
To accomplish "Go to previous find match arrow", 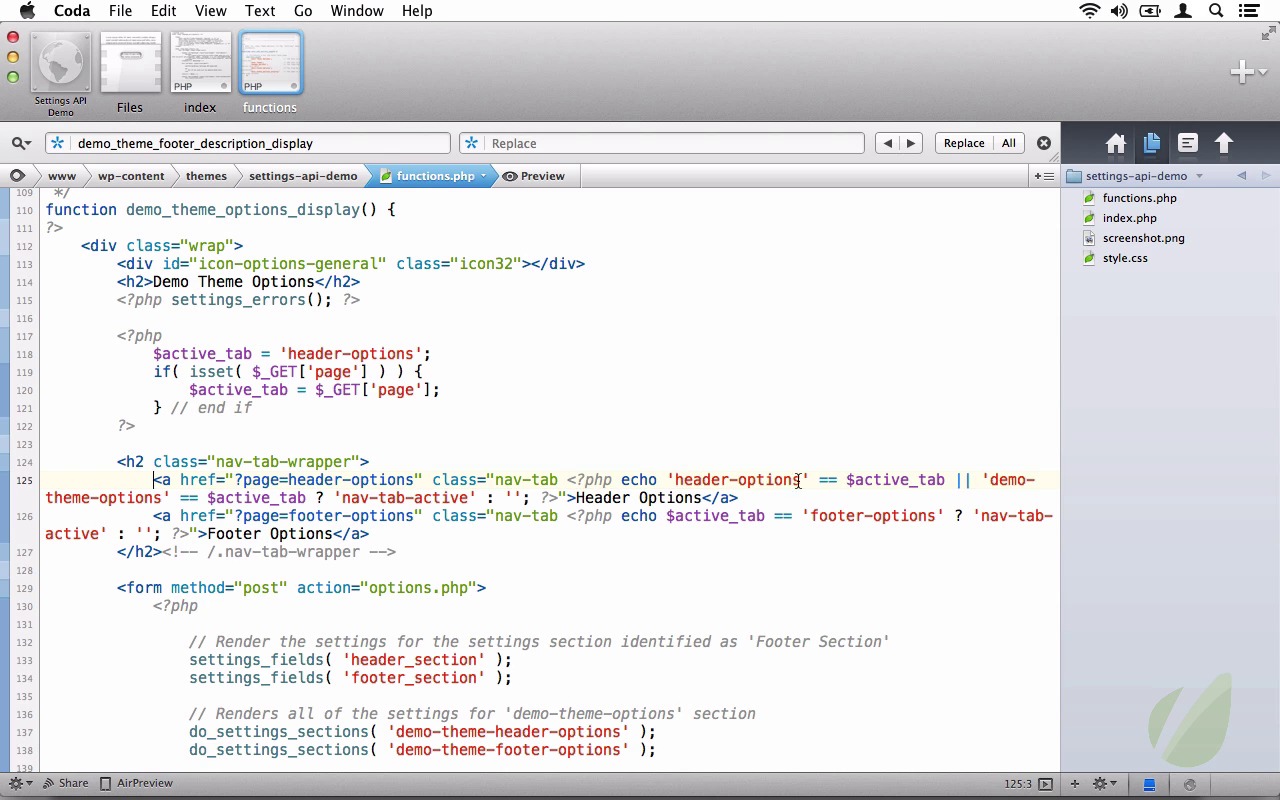I will click(887, 143).
